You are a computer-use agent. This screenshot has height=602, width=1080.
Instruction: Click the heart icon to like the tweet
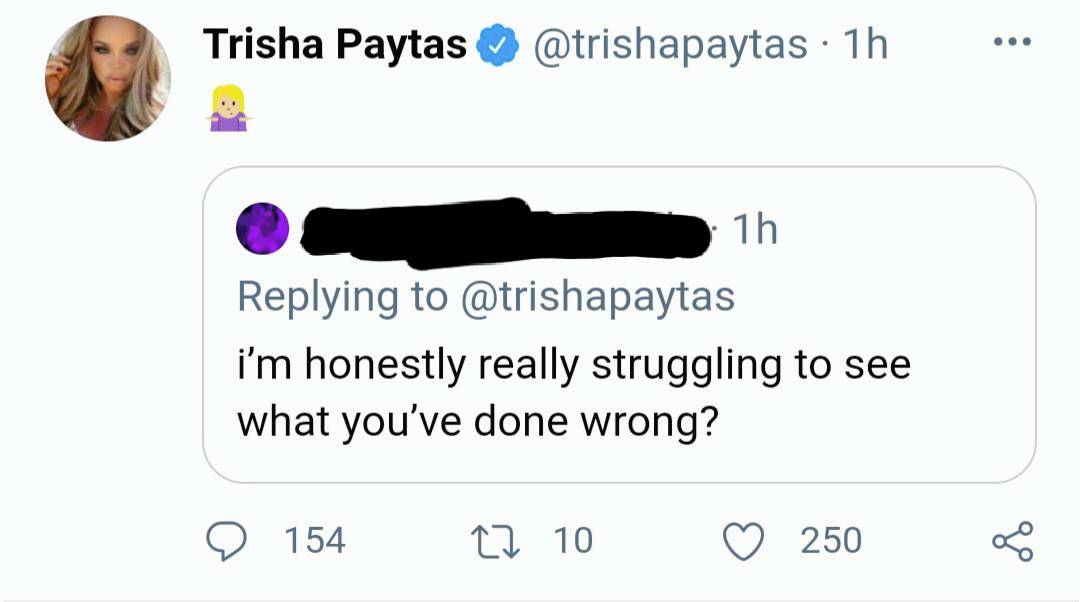point(742,541)
